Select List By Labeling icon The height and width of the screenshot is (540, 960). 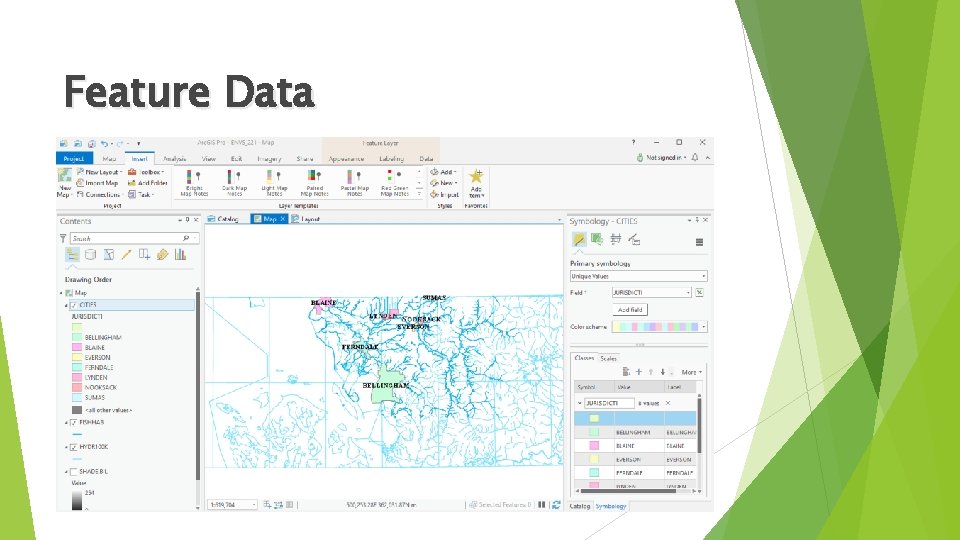coord(162,255)
